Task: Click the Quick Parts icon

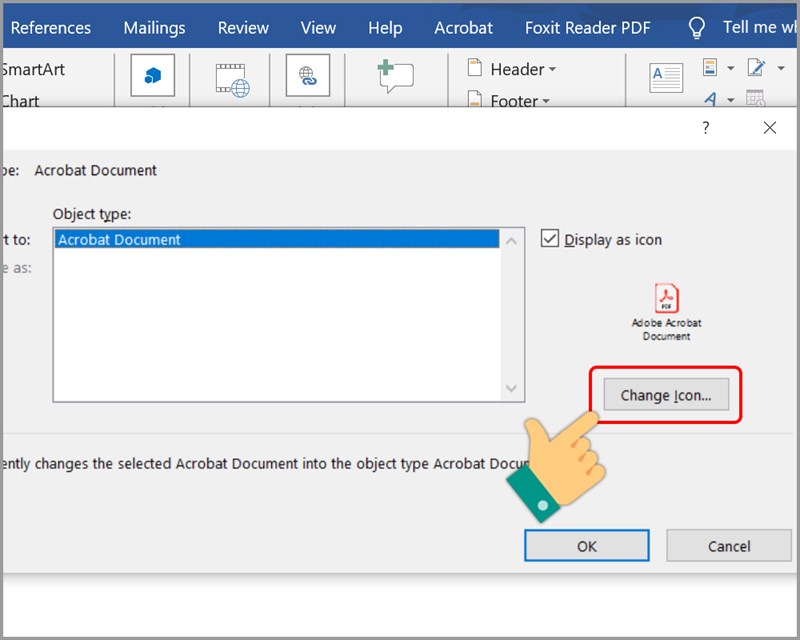Action: (x=711, y=68)
